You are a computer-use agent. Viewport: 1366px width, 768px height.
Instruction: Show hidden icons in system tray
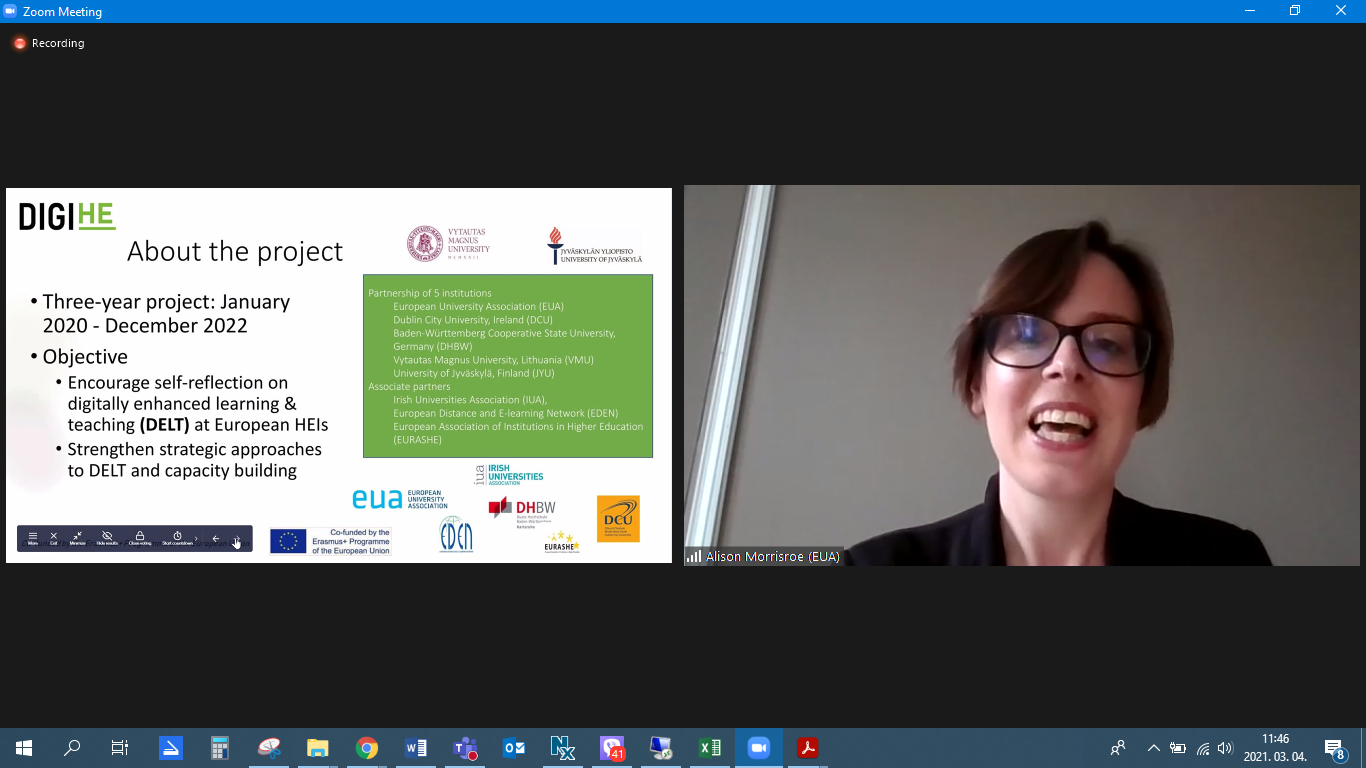tap(1153, 748)
